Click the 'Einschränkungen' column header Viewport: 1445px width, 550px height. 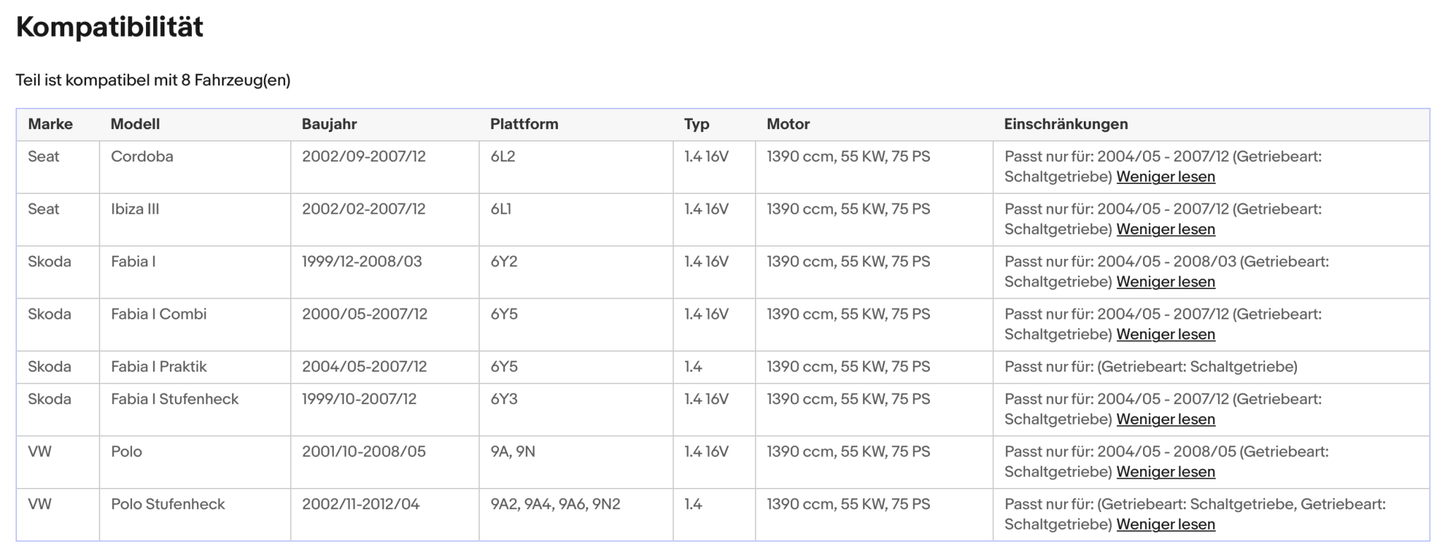click(1066, 124)
